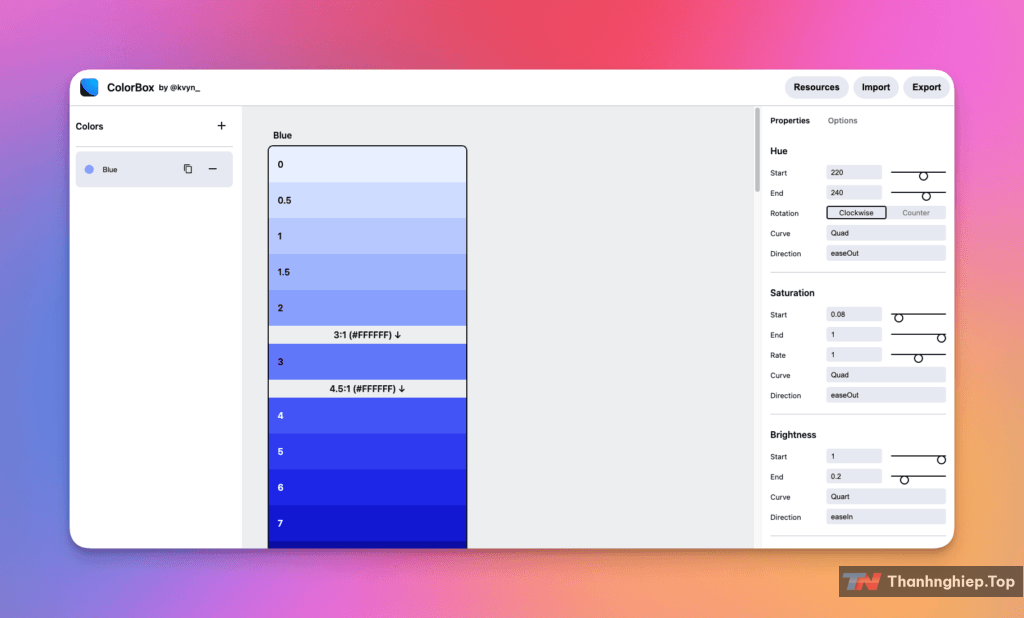This screenshot has width=1024, height=618.
Task: Click the Brightness End input field
Action: (854, 476)
